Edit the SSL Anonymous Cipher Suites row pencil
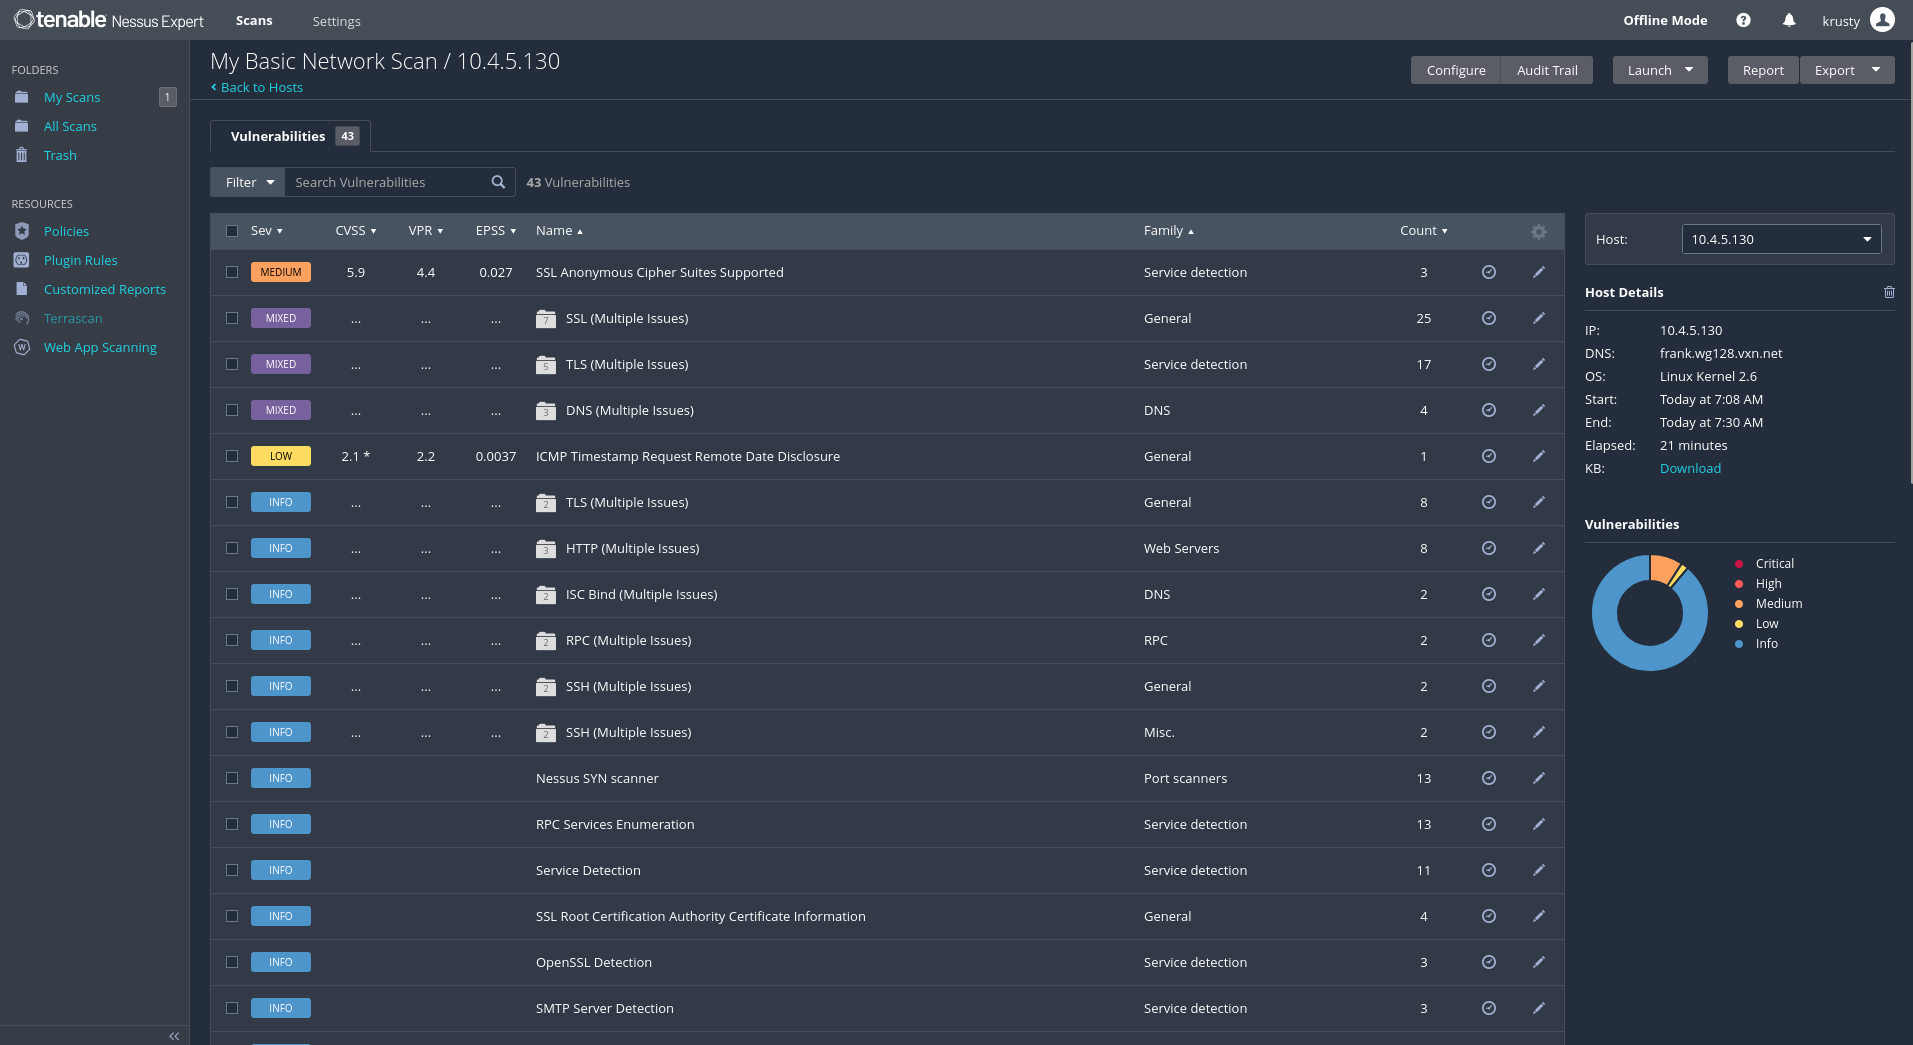This screenshot has width=1913, height=1045. point(1539,272)
